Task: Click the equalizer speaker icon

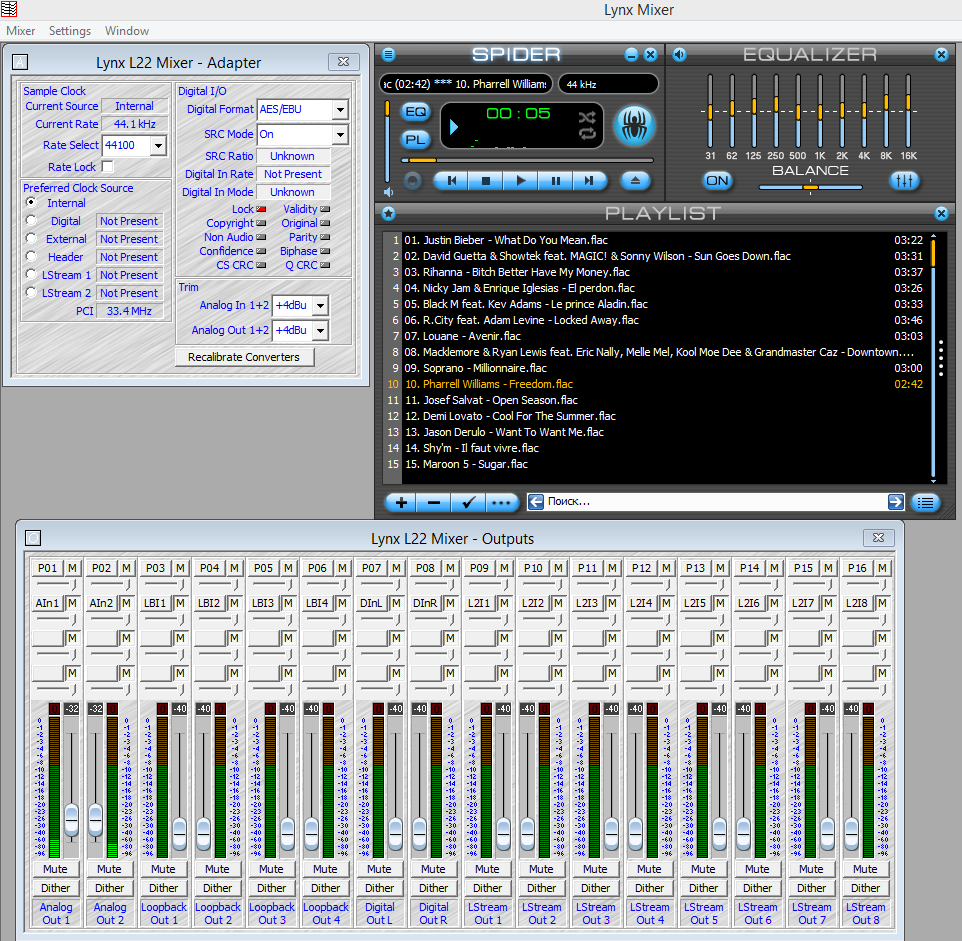Action: coord(679,55)
